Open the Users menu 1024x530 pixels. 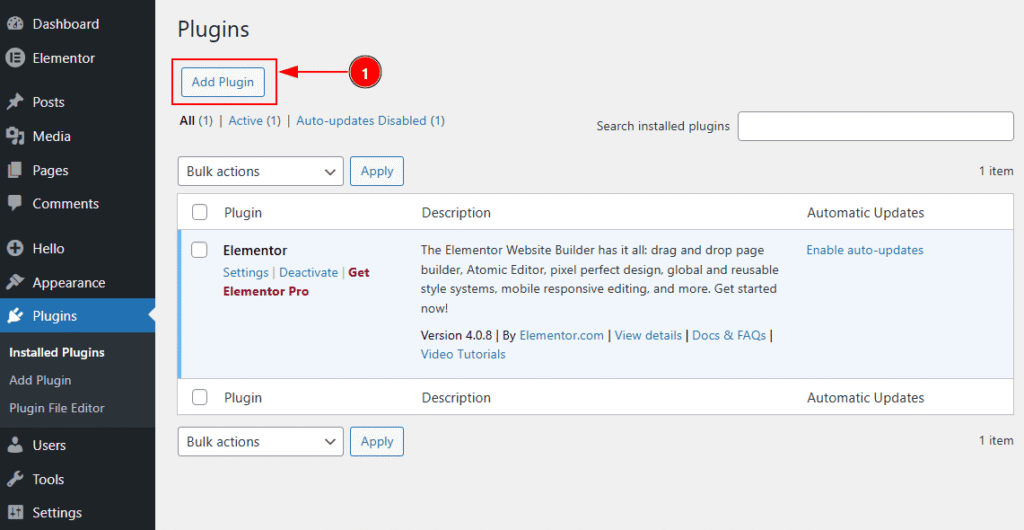(x=49, y=445)
